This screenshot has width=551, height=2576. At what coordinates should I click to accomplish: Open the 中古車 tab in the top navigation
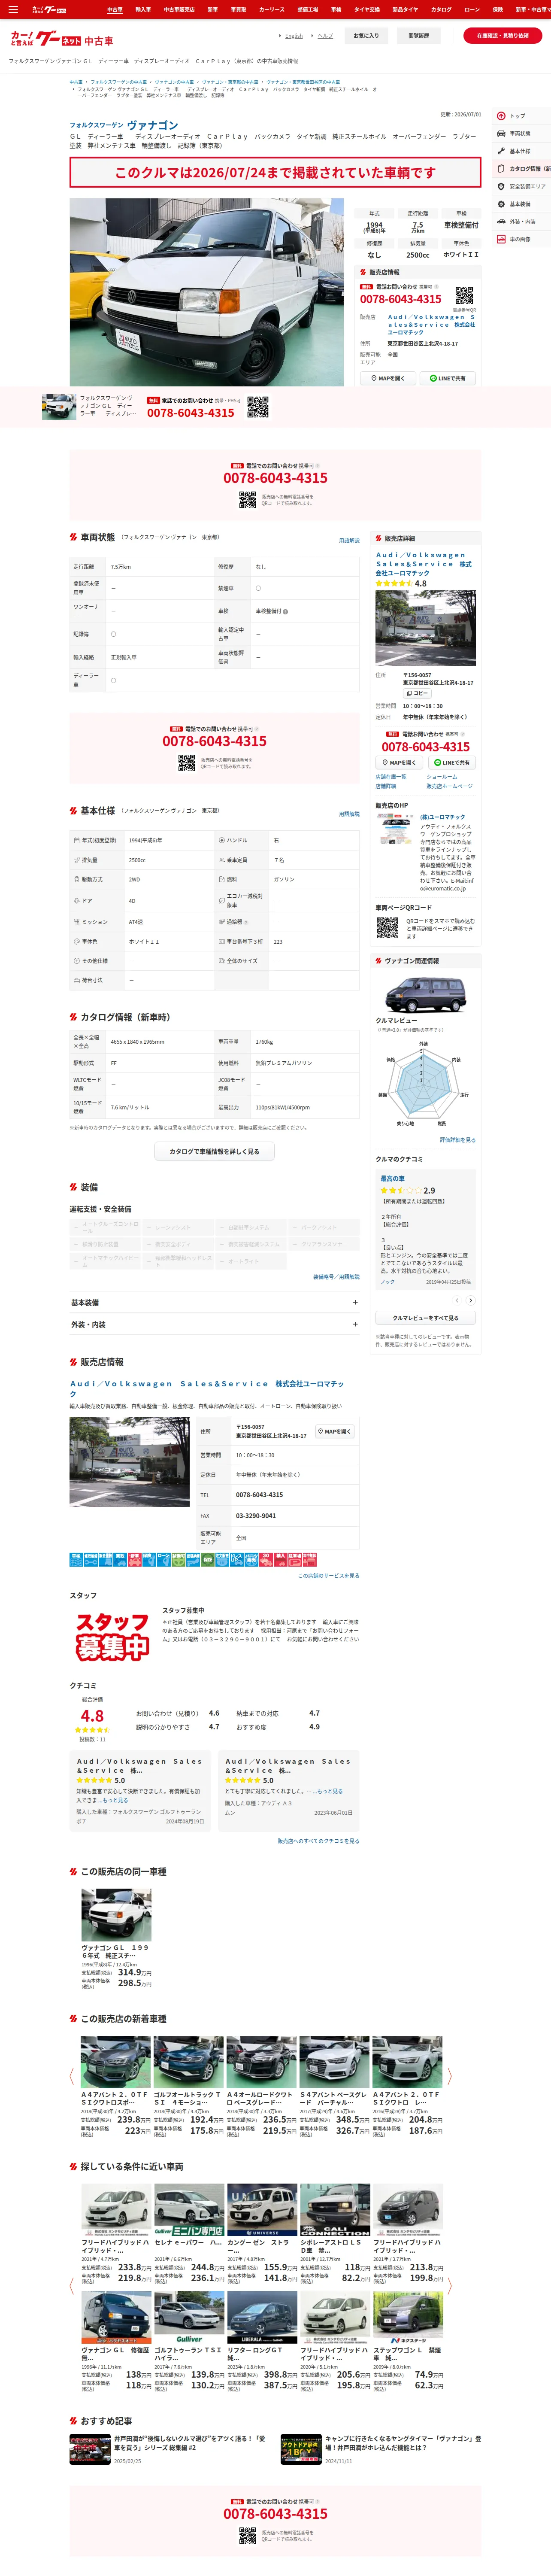(115, 9)
